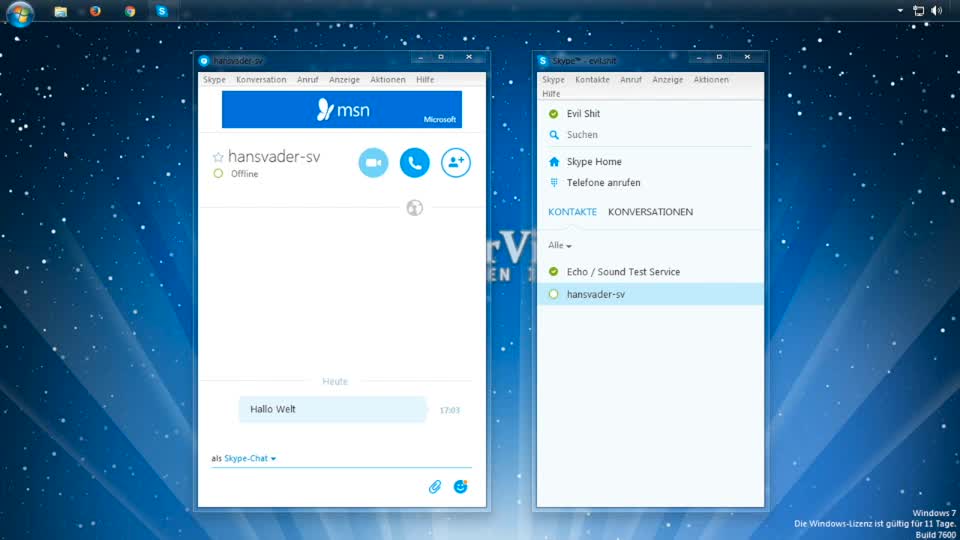
Task: Click the 17:03 message timestamp
Action: (x=449, y=410)
